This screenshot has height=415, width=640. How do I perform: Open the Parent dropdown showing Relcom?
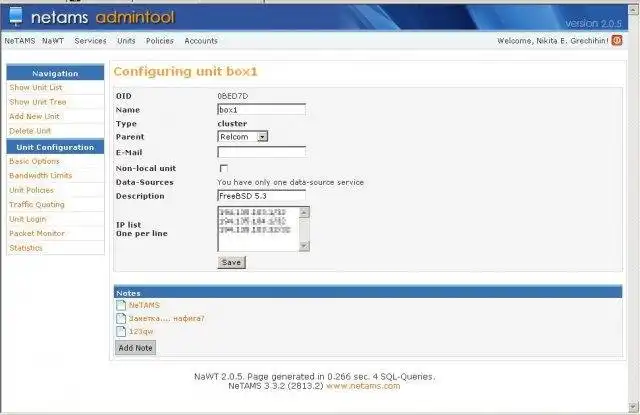pyautogui.click(x=243, y=137)
